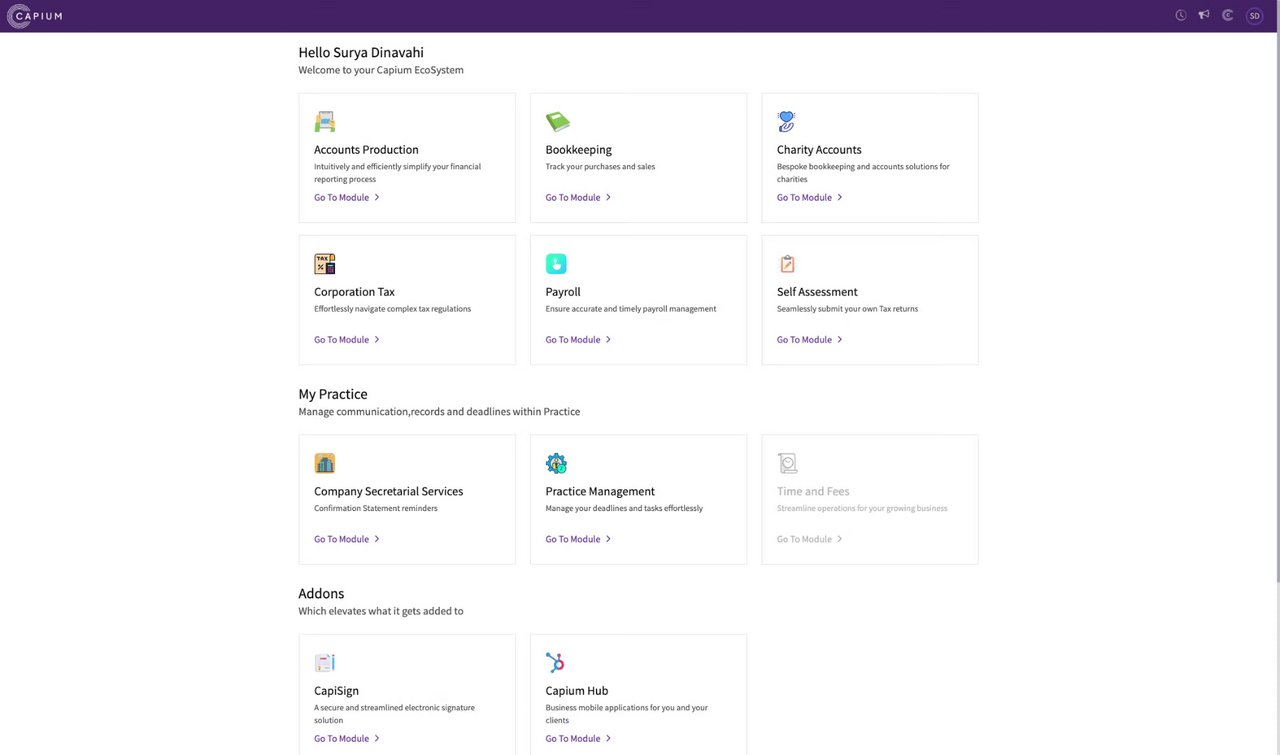
Task: Go to the Charity Accounts module
Action: (810, 198)
